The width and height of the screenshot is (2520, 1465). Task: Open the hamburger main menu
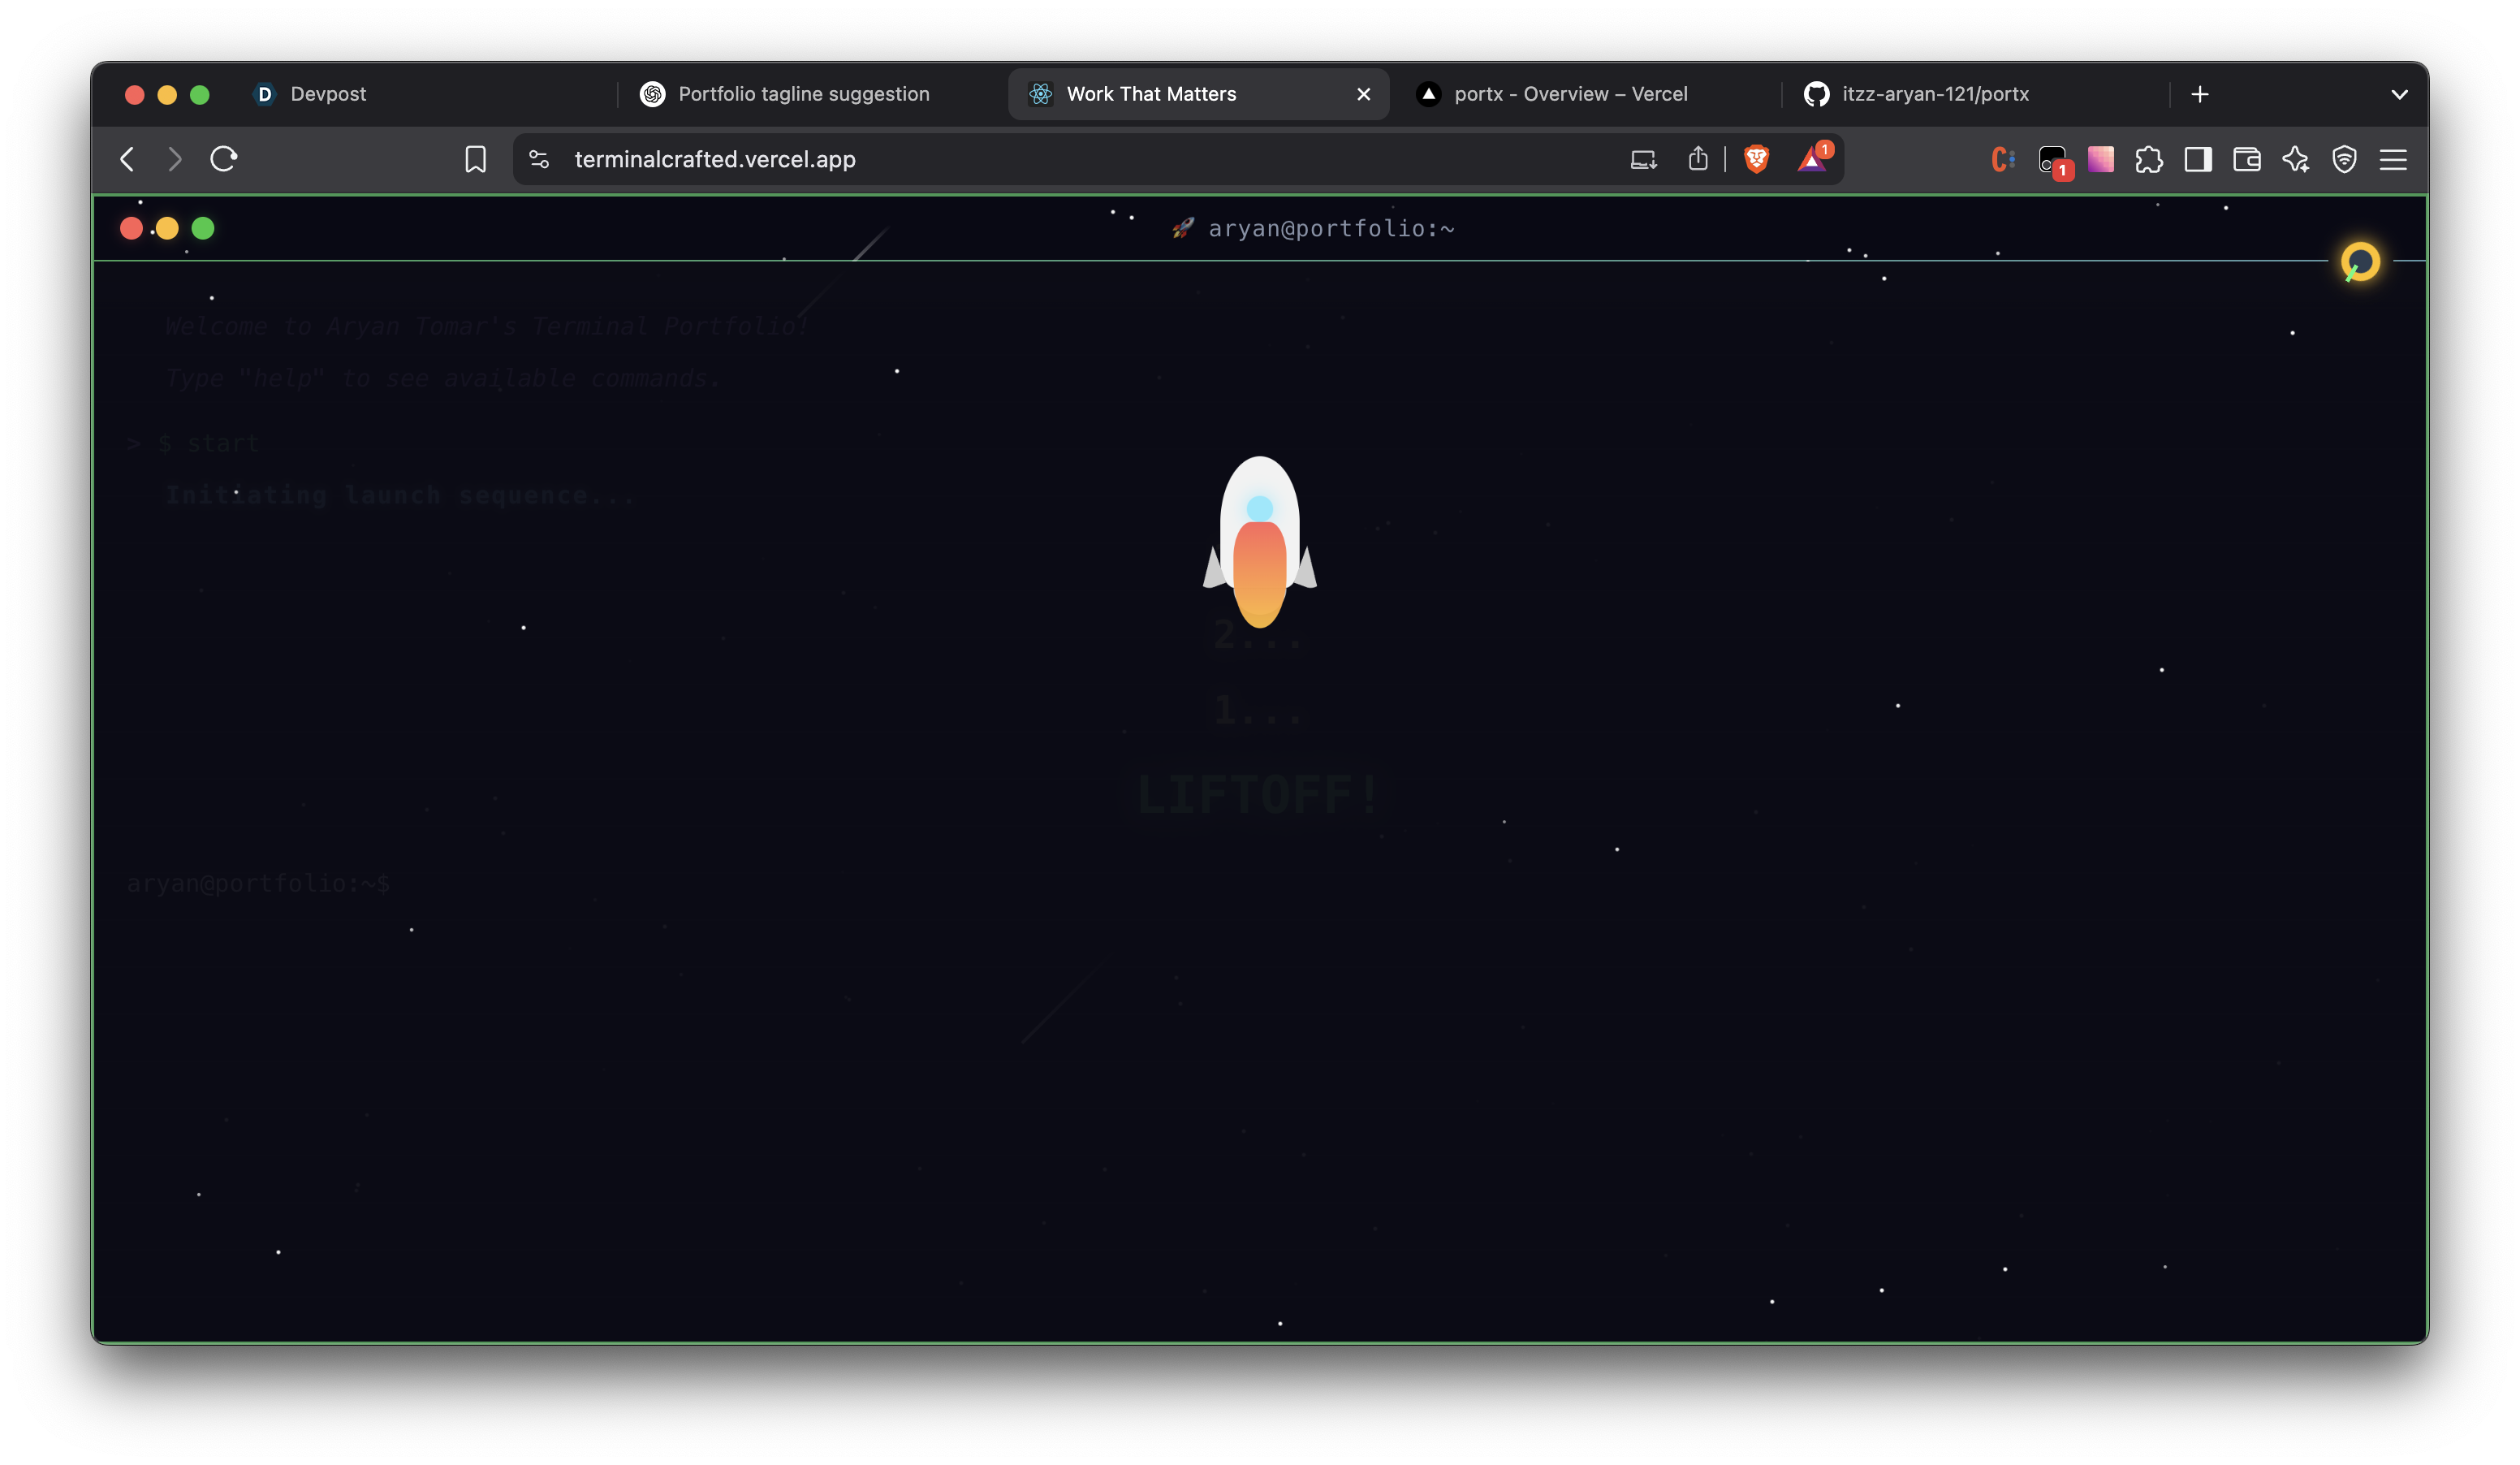2393,160
